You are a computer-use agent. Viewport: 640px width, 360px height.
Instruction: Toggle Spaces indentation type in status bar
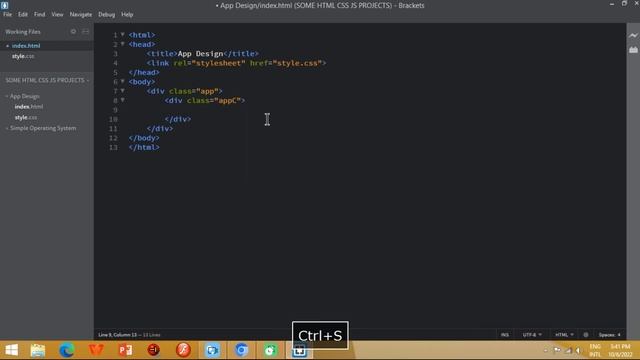coord(607,335)
